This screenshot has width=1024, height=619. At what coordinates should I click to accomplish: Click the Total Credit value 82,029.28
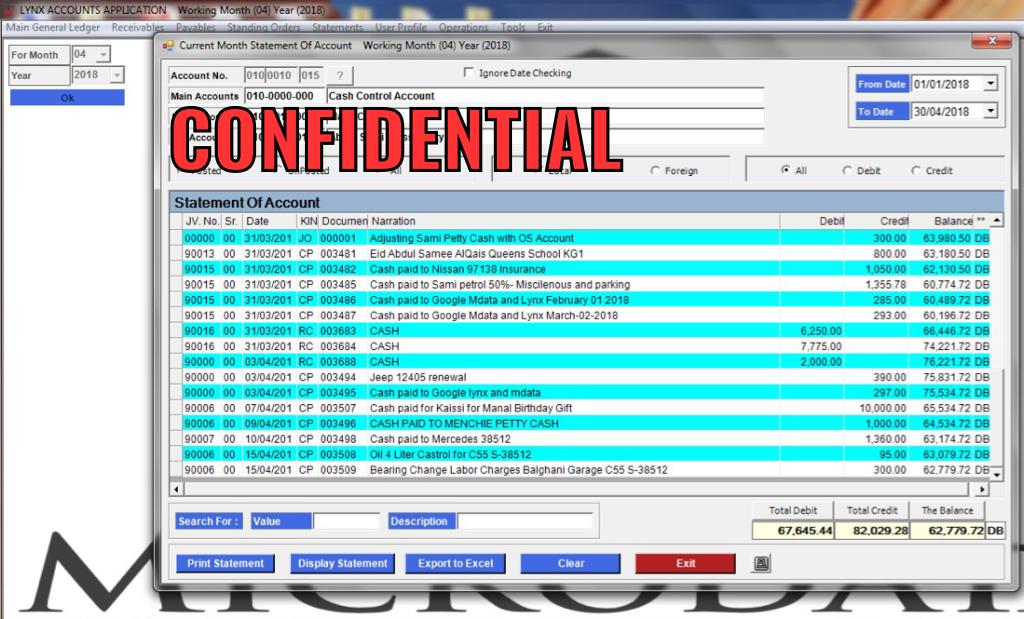click(871, 530)
